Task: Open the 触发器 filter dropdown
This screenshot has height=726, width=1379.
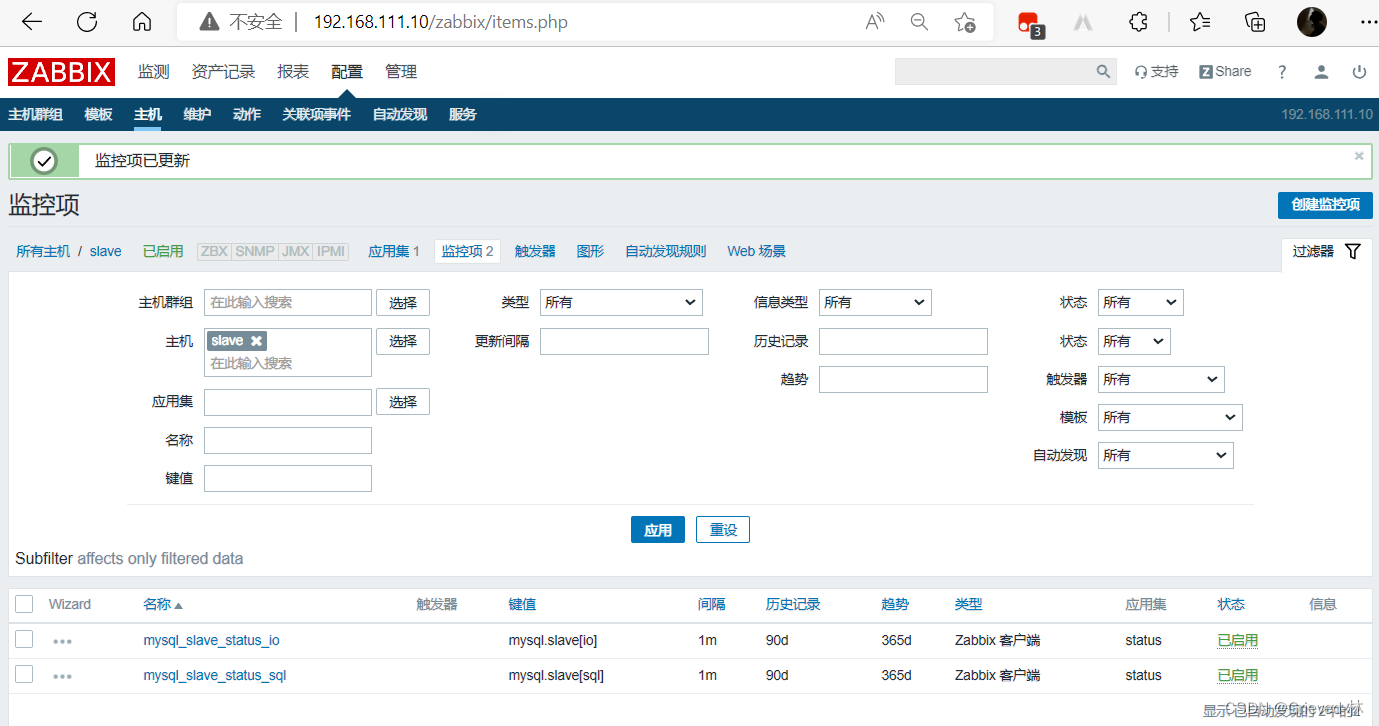Action: point(1161,379)
